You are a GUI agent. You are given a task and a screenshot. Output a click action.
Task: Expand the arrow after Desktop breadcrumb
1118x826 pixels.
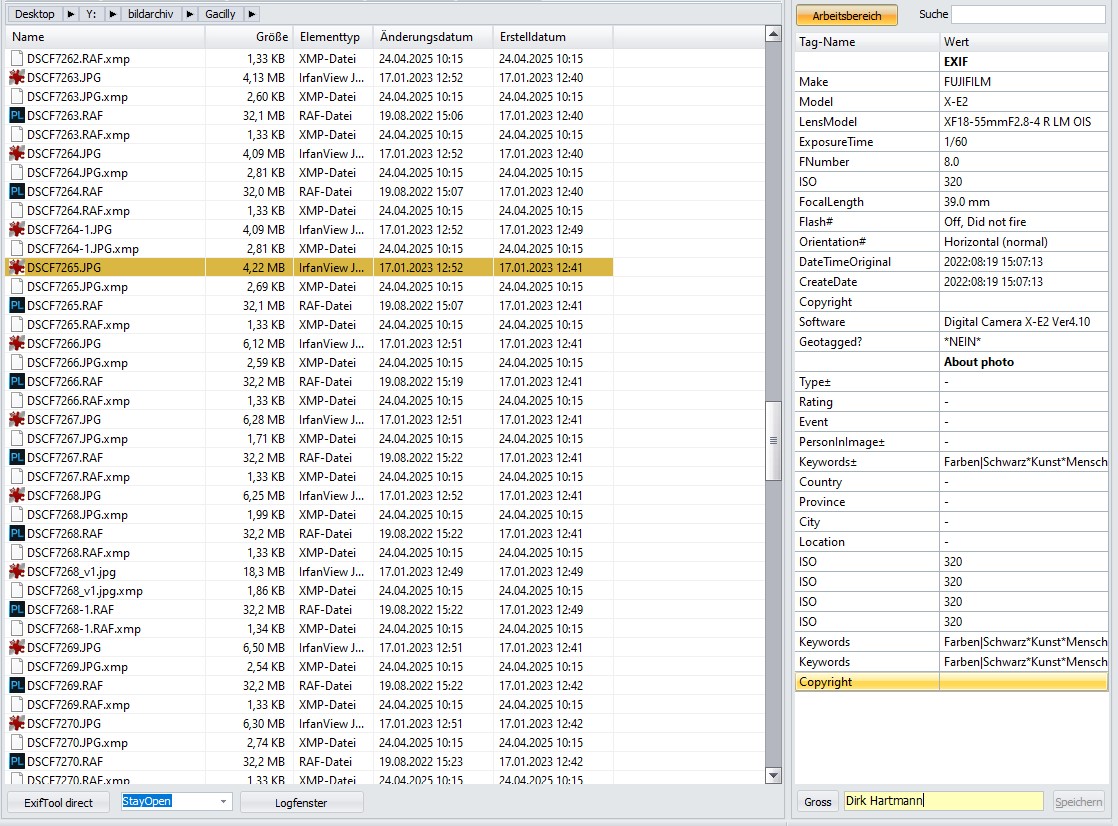(71, 14)
